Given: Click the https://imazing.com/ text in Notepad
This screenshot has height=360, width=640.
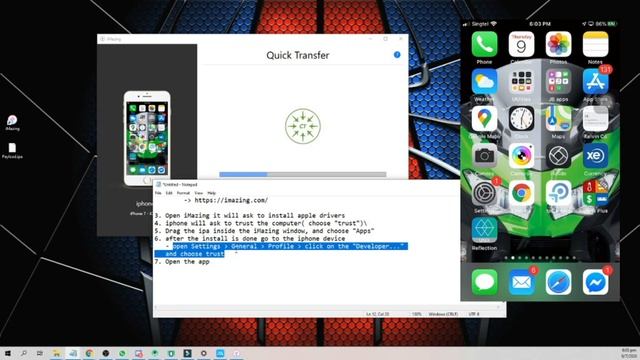Looking at the screenshot, I should (x=231, y=200).
